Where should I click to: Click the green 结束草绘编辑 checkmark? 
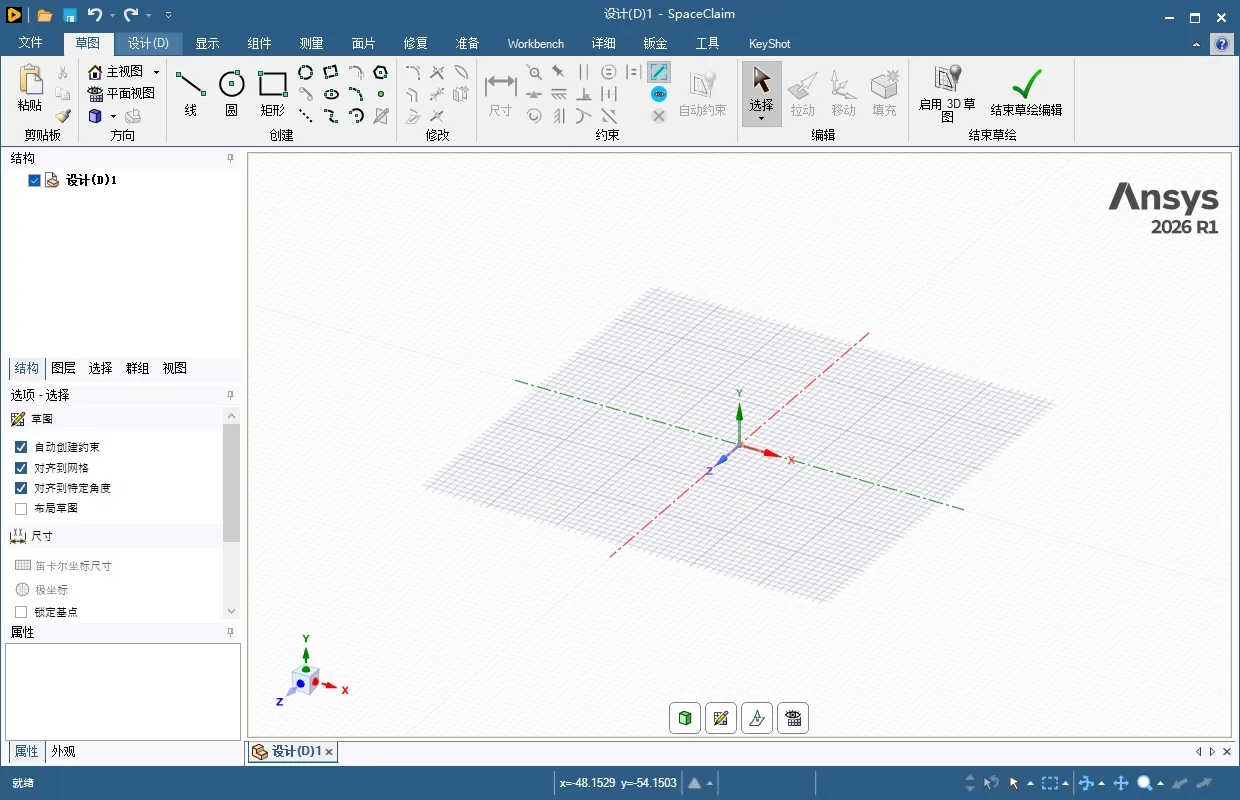(1025, 85)
